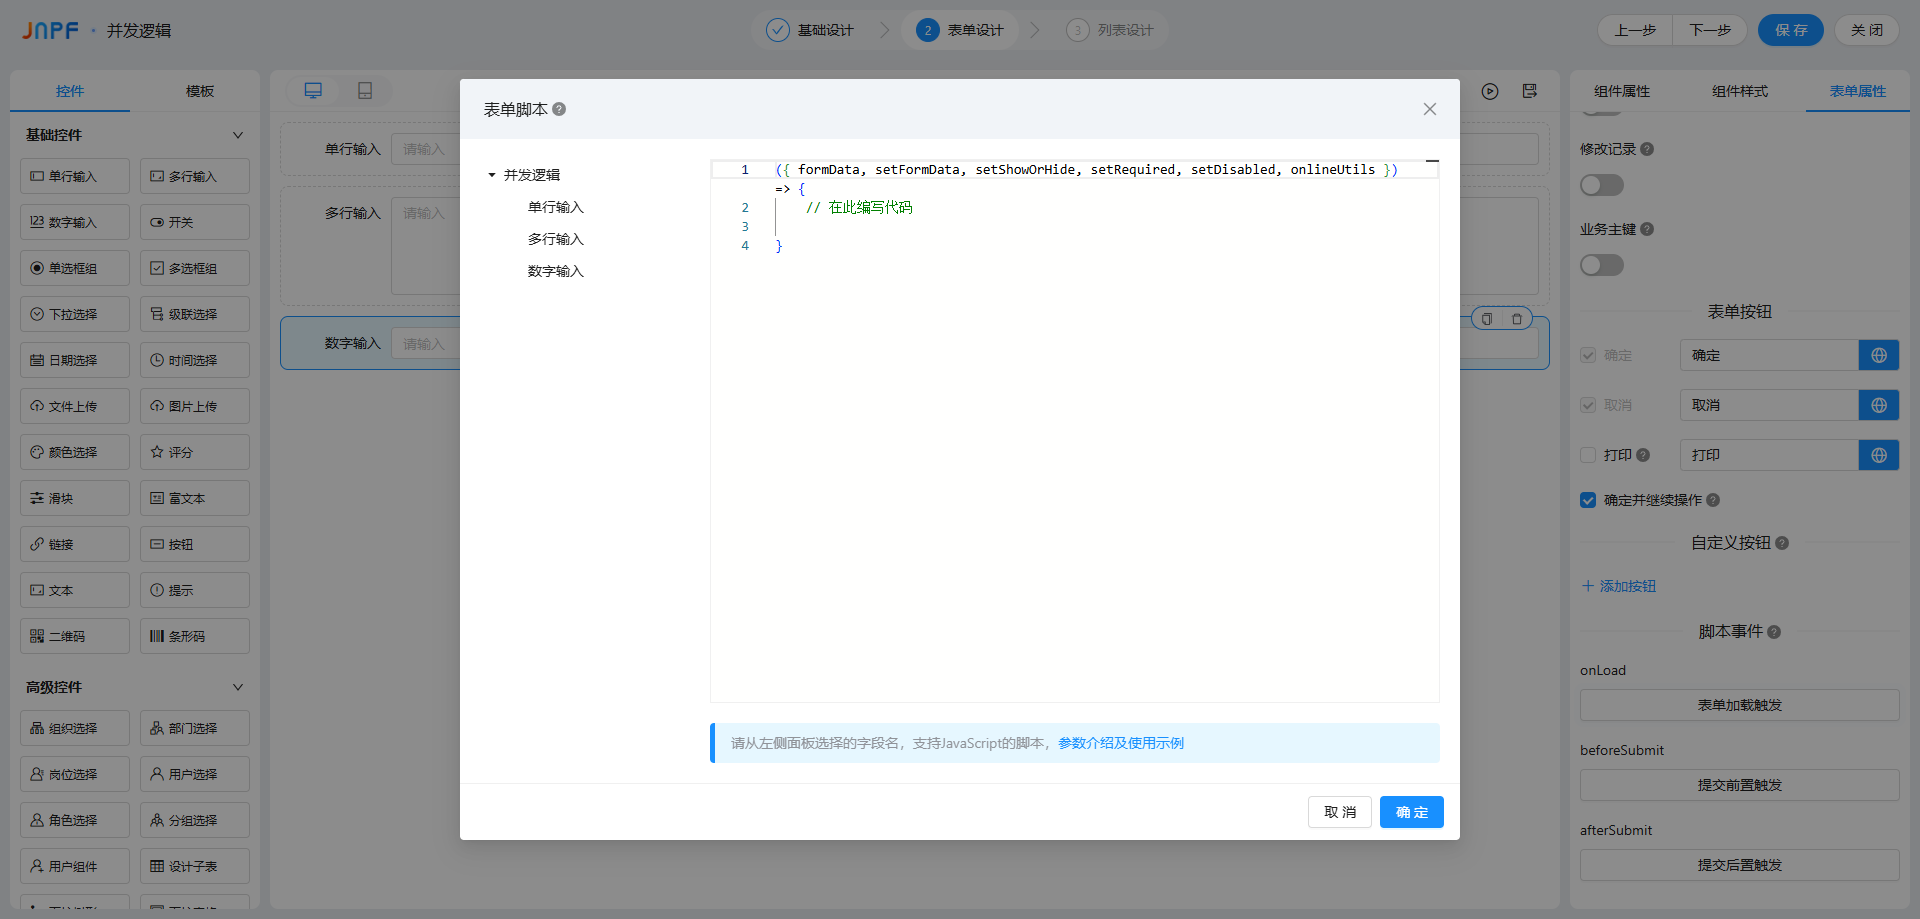
Task: Switch to desktop view icon
Action: 313,91
